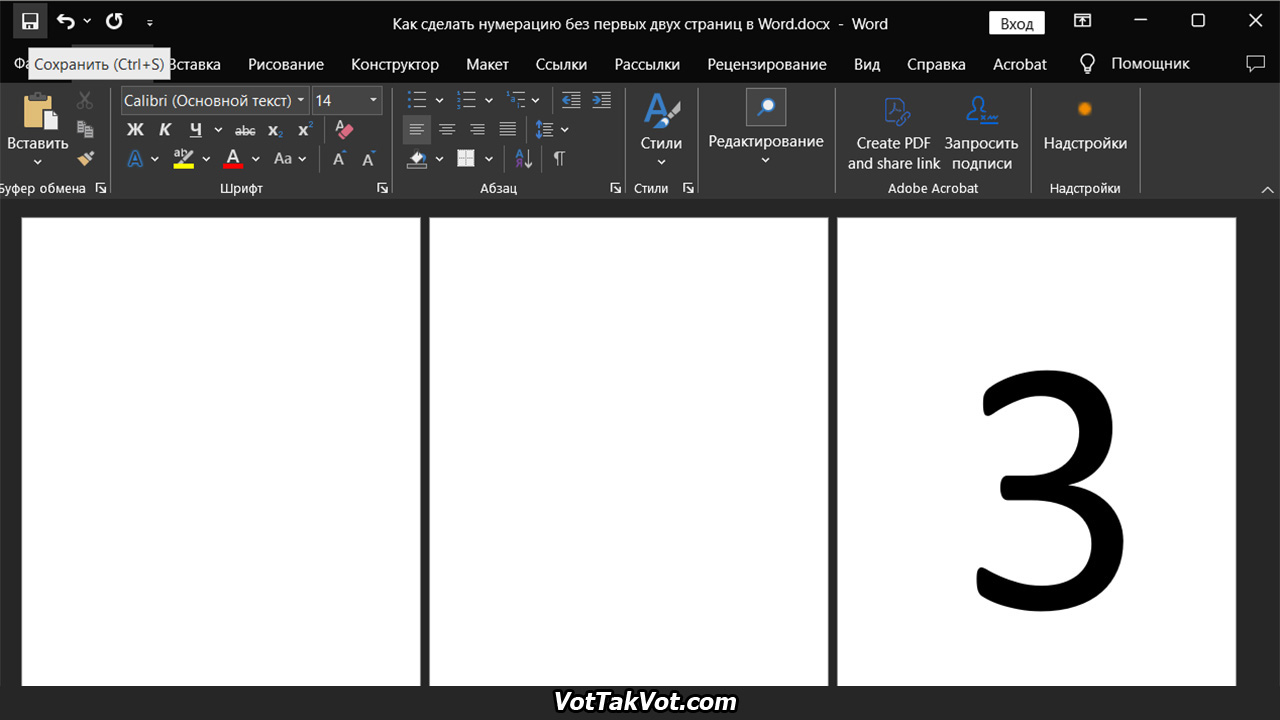
Task: Apply red font color
Action: click(233, 158)
